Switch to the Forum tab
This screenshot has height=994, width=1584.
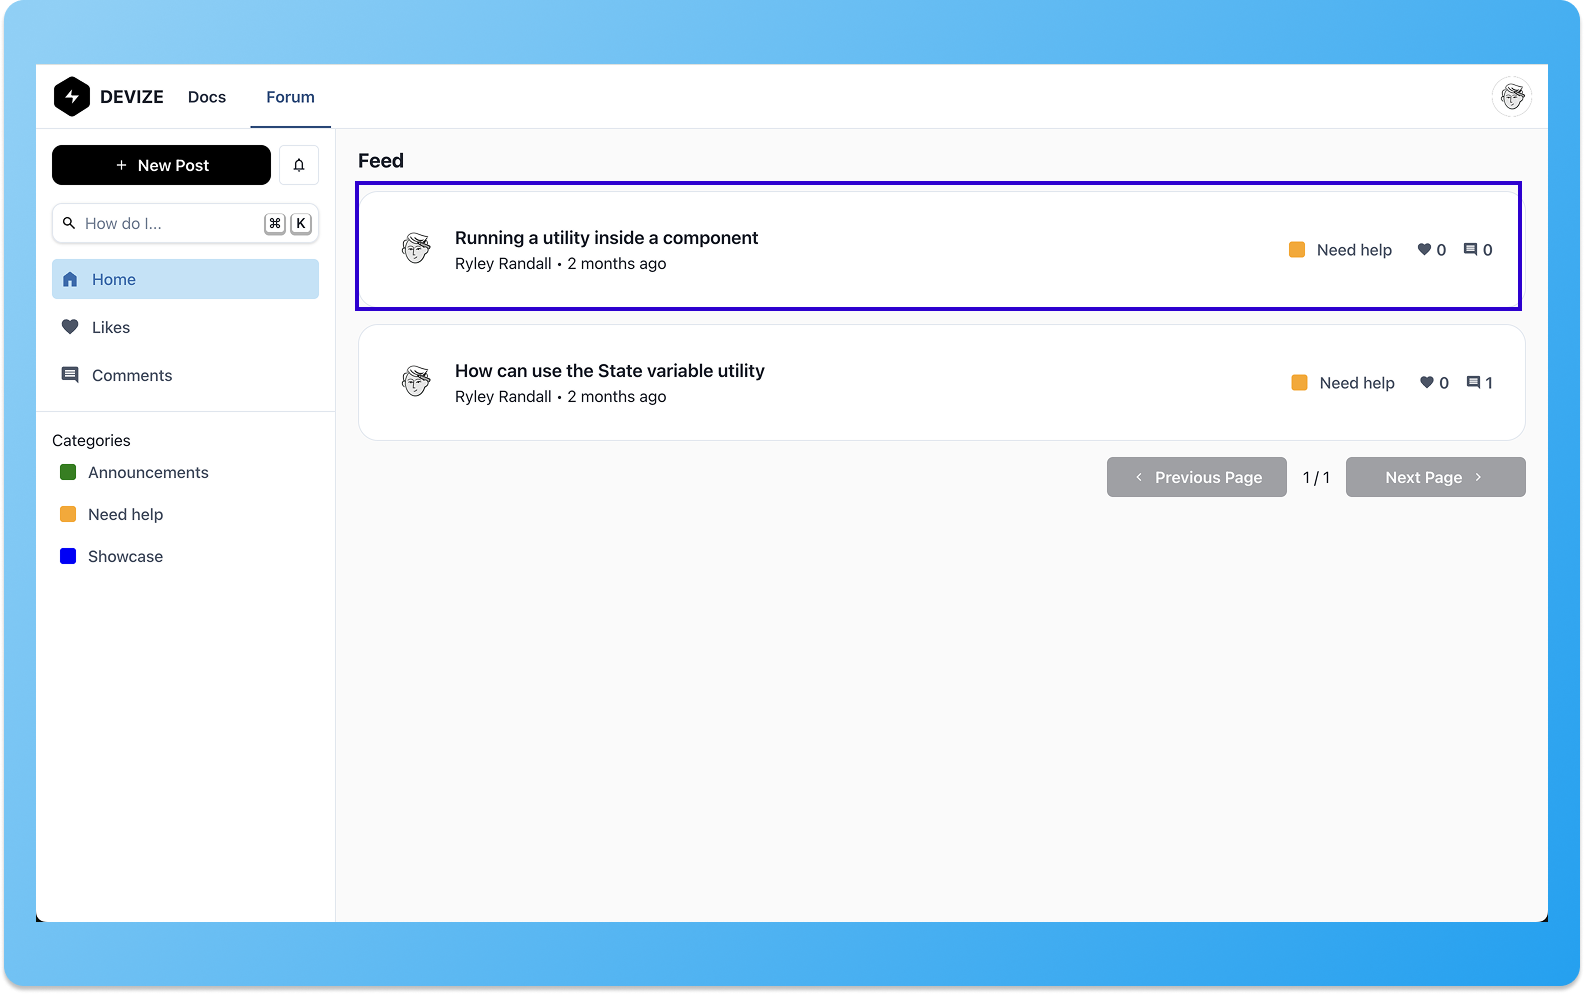pyautogui.click(x=290, y=97)
